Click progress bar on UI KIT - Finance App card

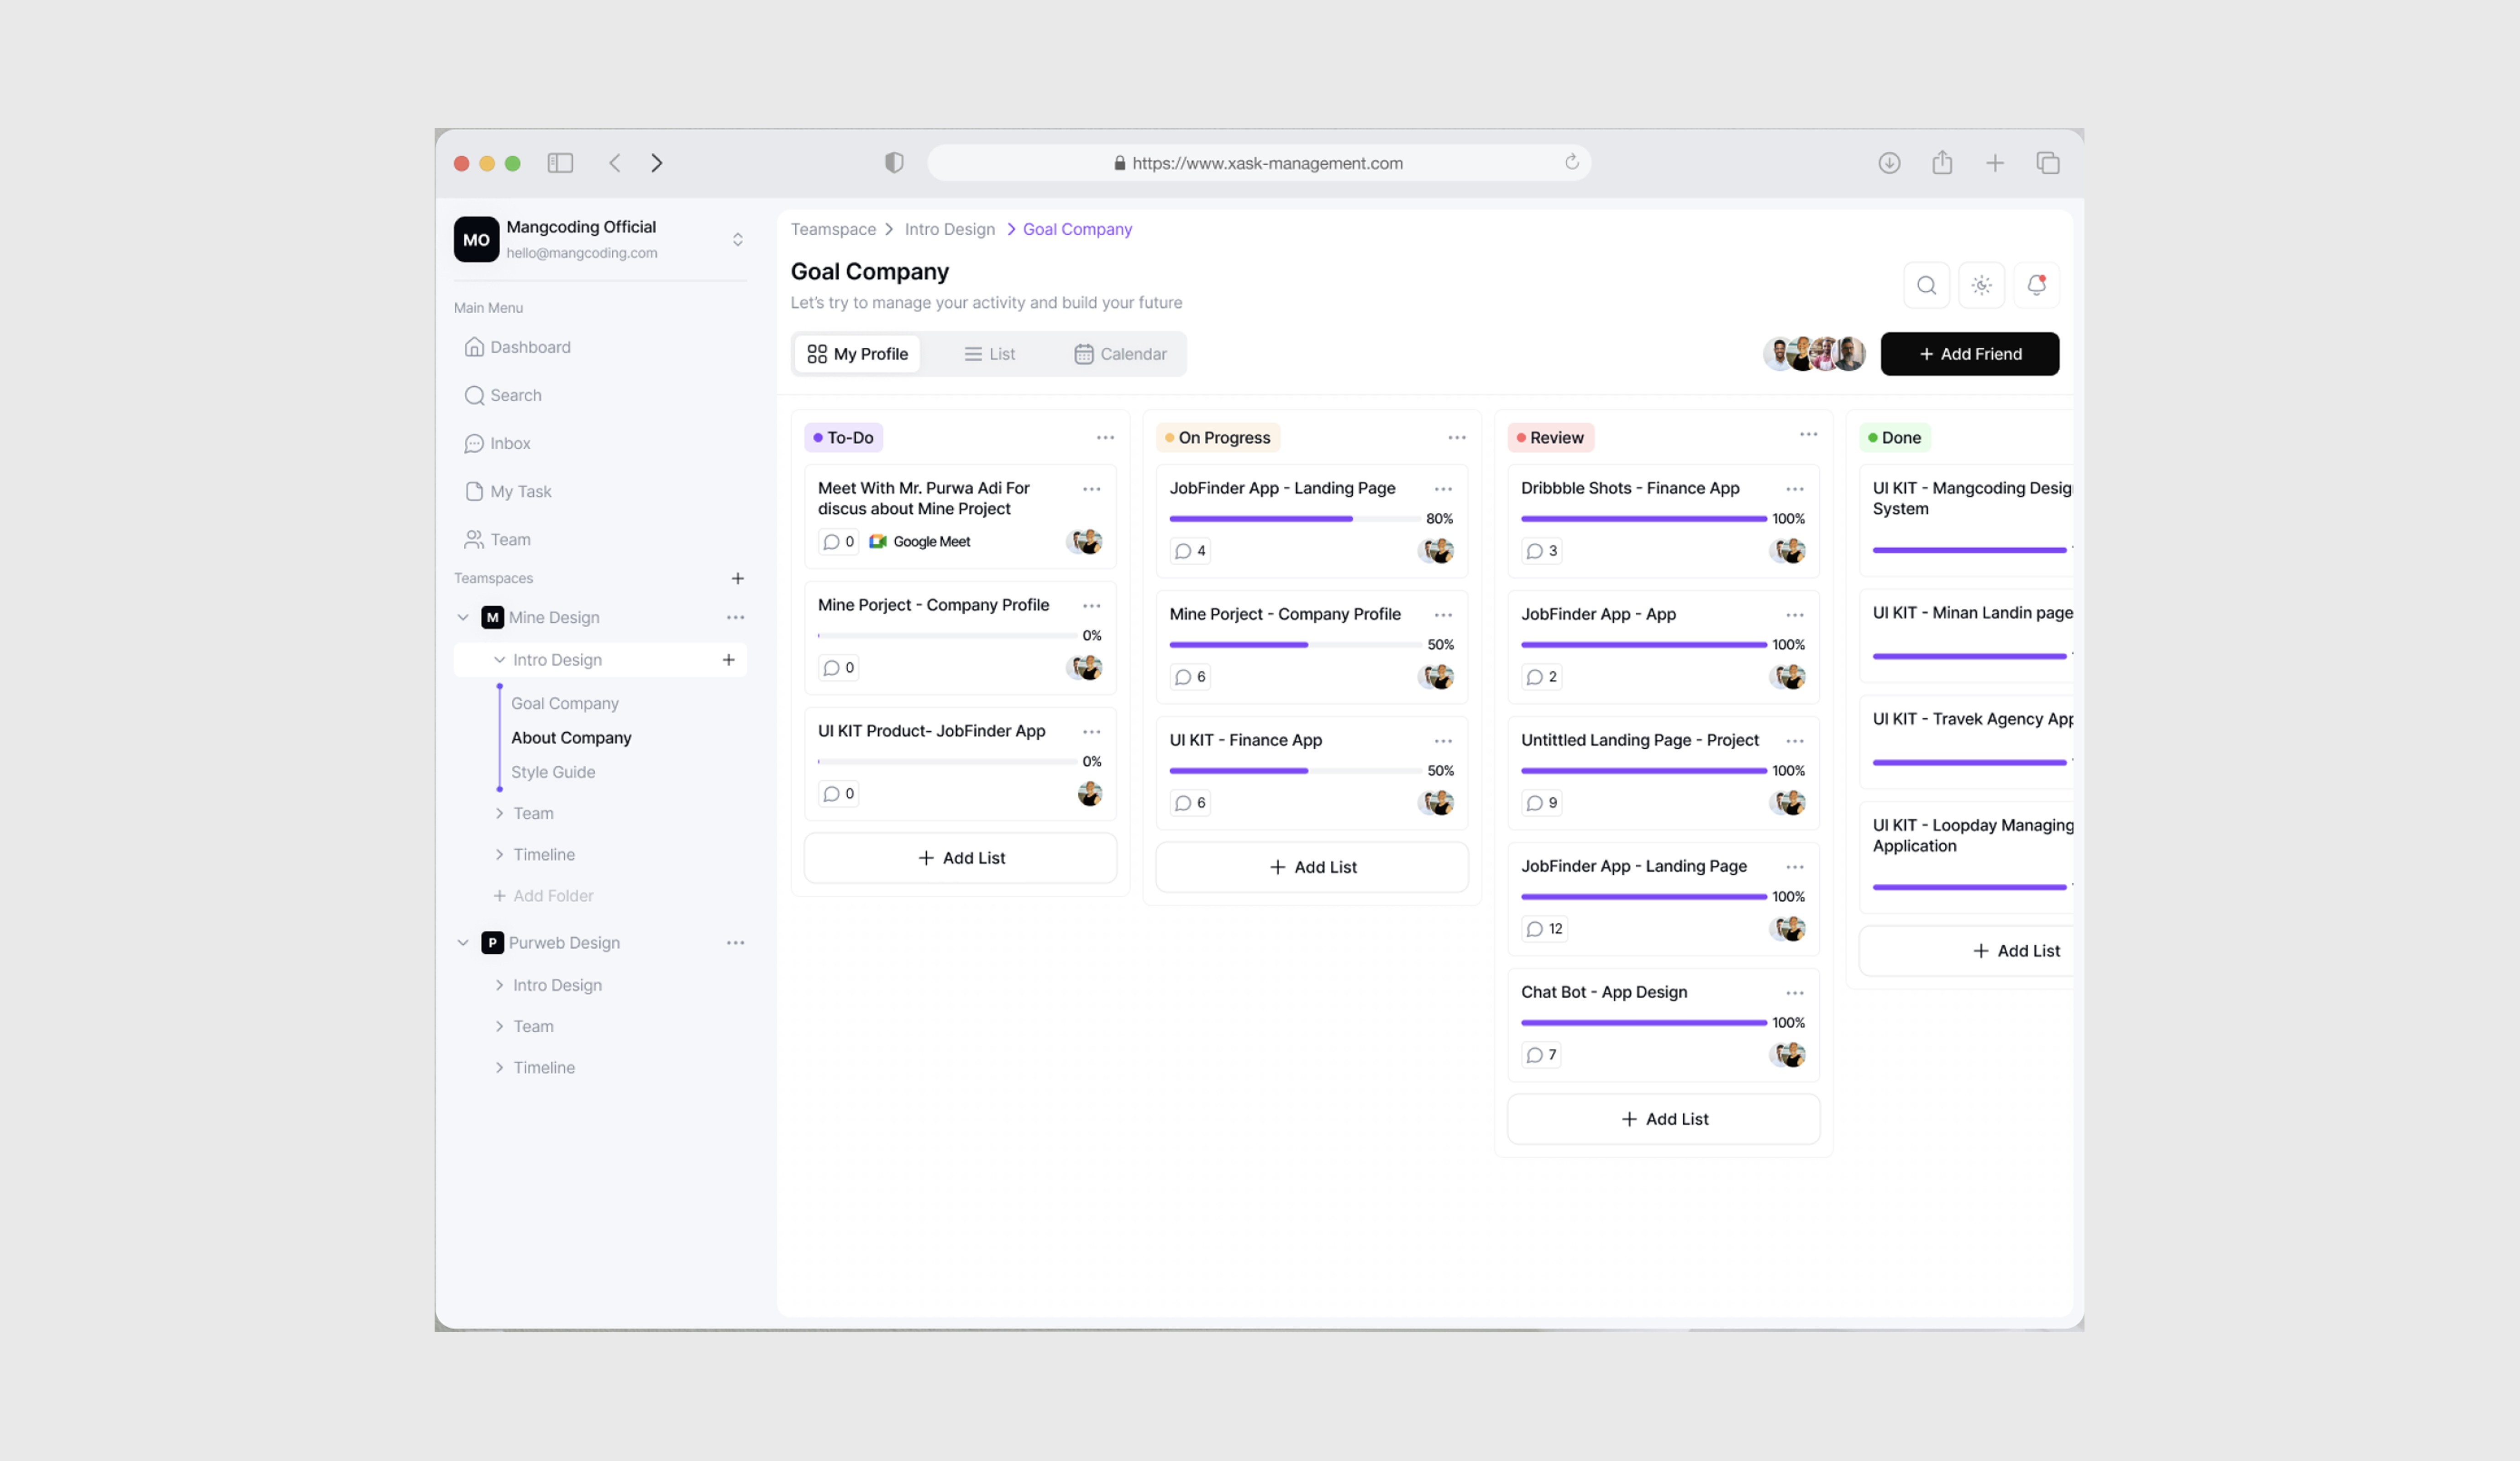pyautogui.click(x=1295, y=771)
